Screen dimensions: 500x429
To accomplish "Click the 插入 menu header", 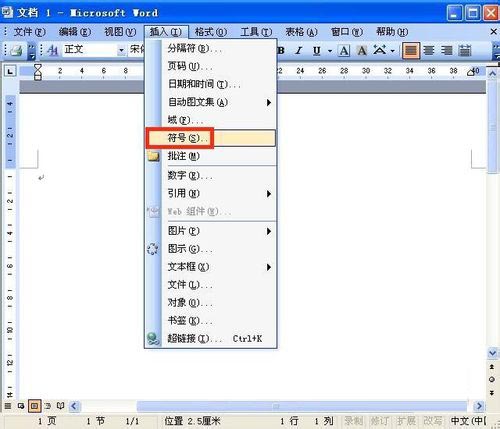I will click(166, 32).
